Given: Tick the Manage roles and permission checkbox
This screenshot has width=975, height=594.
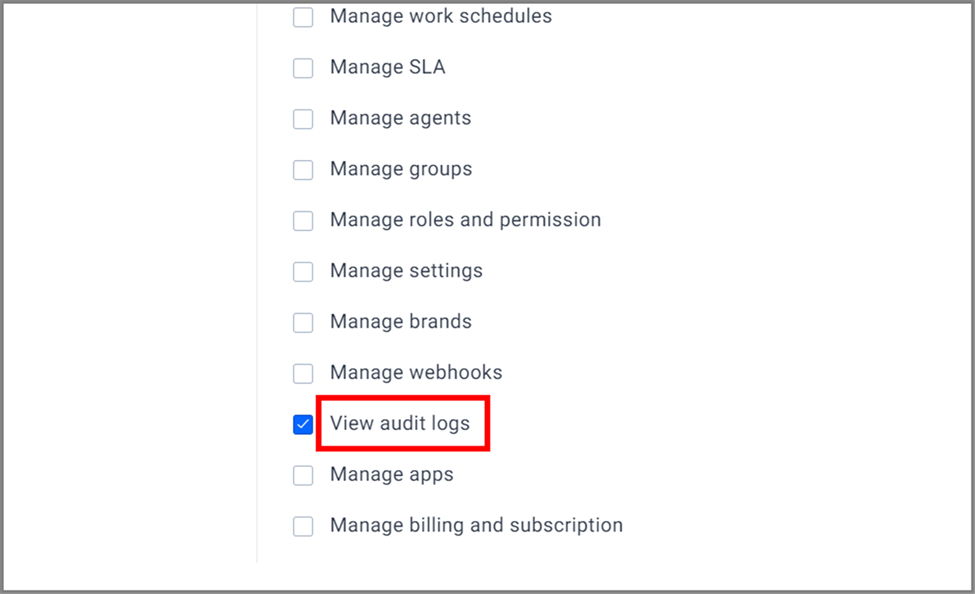Looking at the screenshot, I should (303, 221).
